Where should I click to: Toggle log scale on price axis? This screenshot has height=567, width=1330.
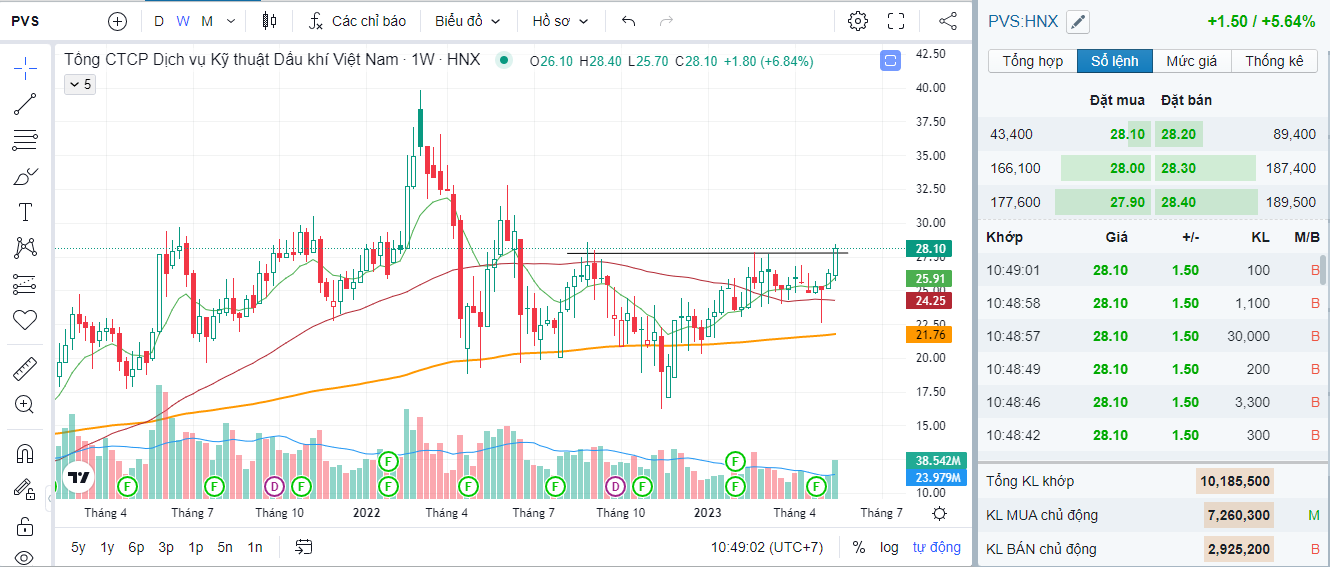point(889,547)
